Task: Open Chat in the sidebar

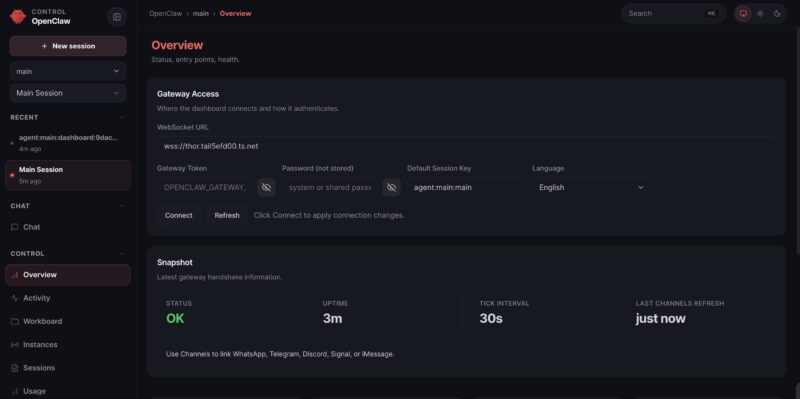Action: click(x=68, y=227)
